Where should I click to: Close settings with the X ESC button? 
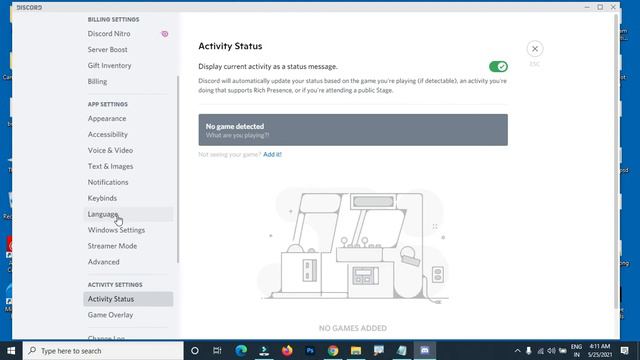[535, 49]
